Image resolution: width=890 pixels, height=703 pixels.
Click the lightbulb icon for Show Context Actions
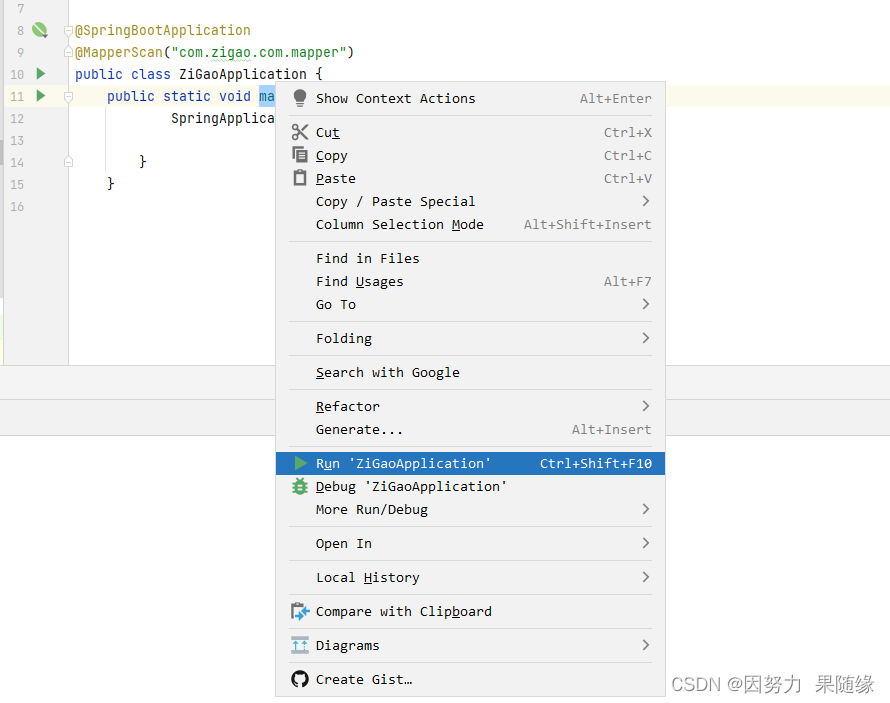point(300,98)
